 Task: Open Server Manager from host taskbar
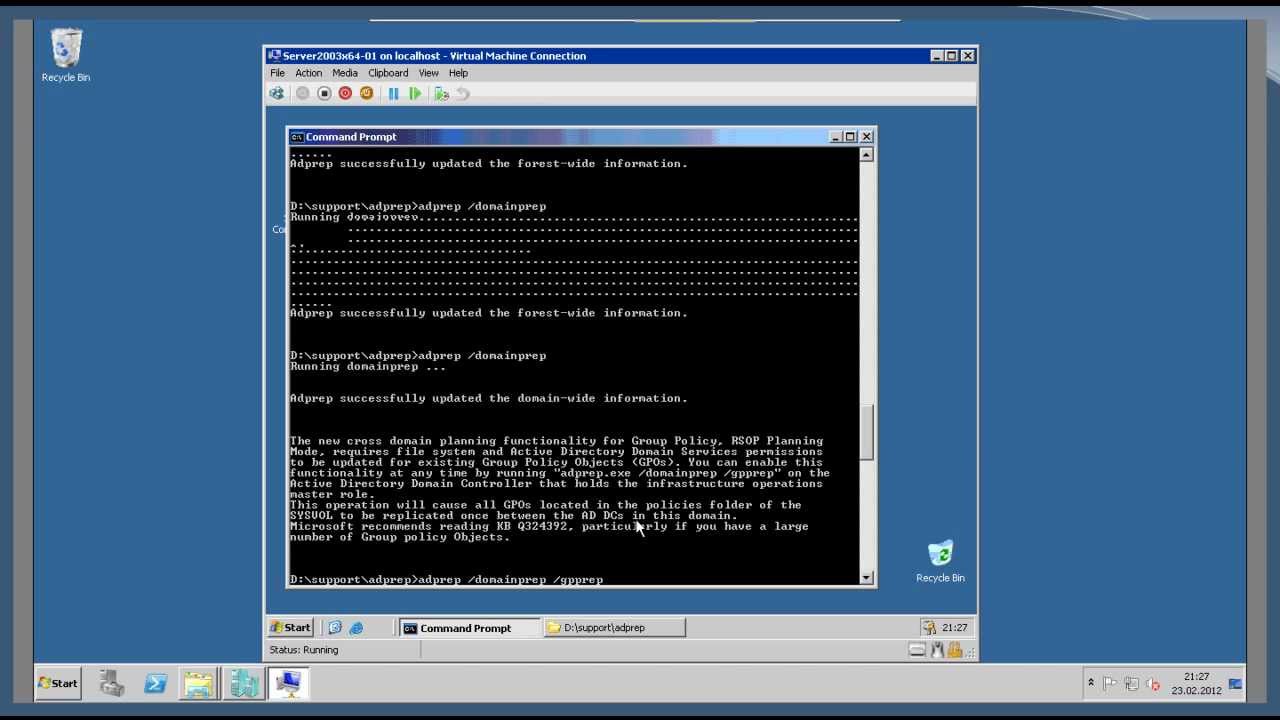click(112, 683)
